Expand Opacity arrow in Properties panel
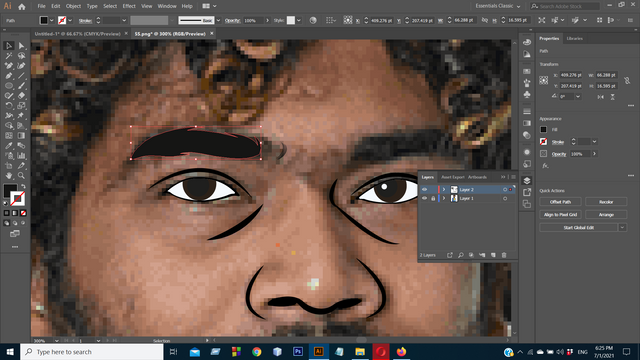This screenshot has height=360, width=640. click(x=594, y=154)
